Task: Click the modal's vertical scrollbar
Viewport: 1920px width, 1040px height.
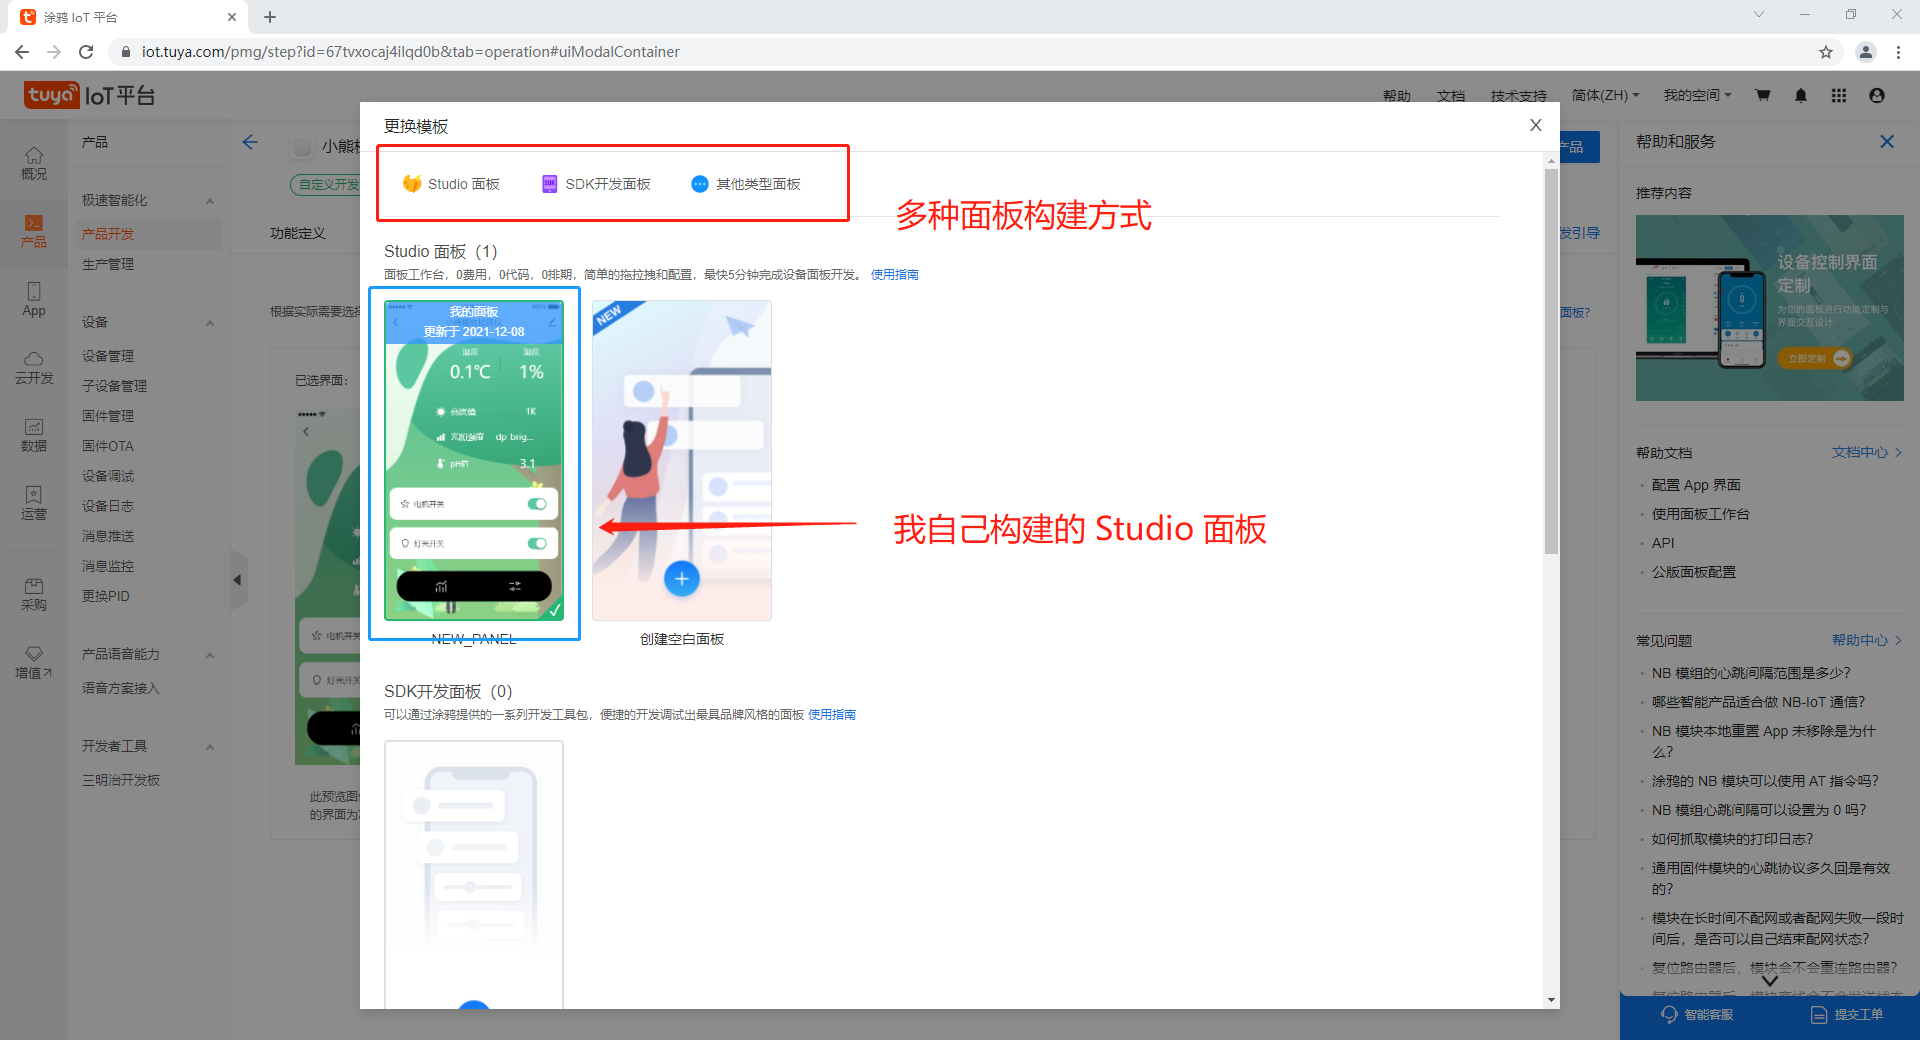Action: coord(1551,360)
